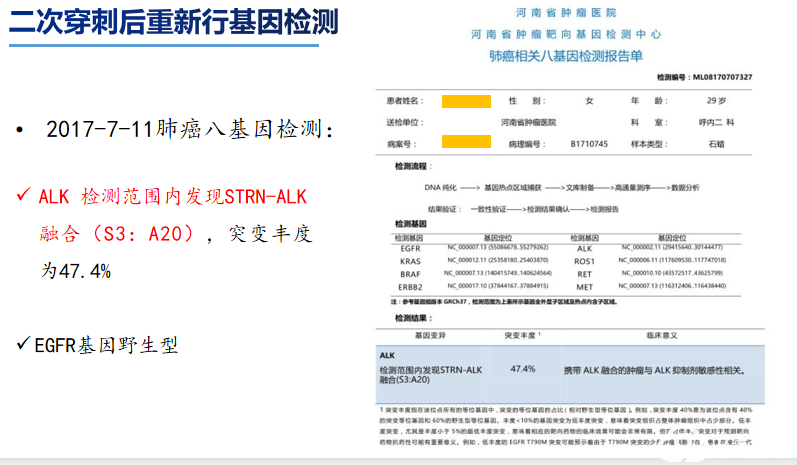797x465 pixels.
Task: Click the 突变丰度 column header
Action: pyautogui.click(x=523, y=335)
